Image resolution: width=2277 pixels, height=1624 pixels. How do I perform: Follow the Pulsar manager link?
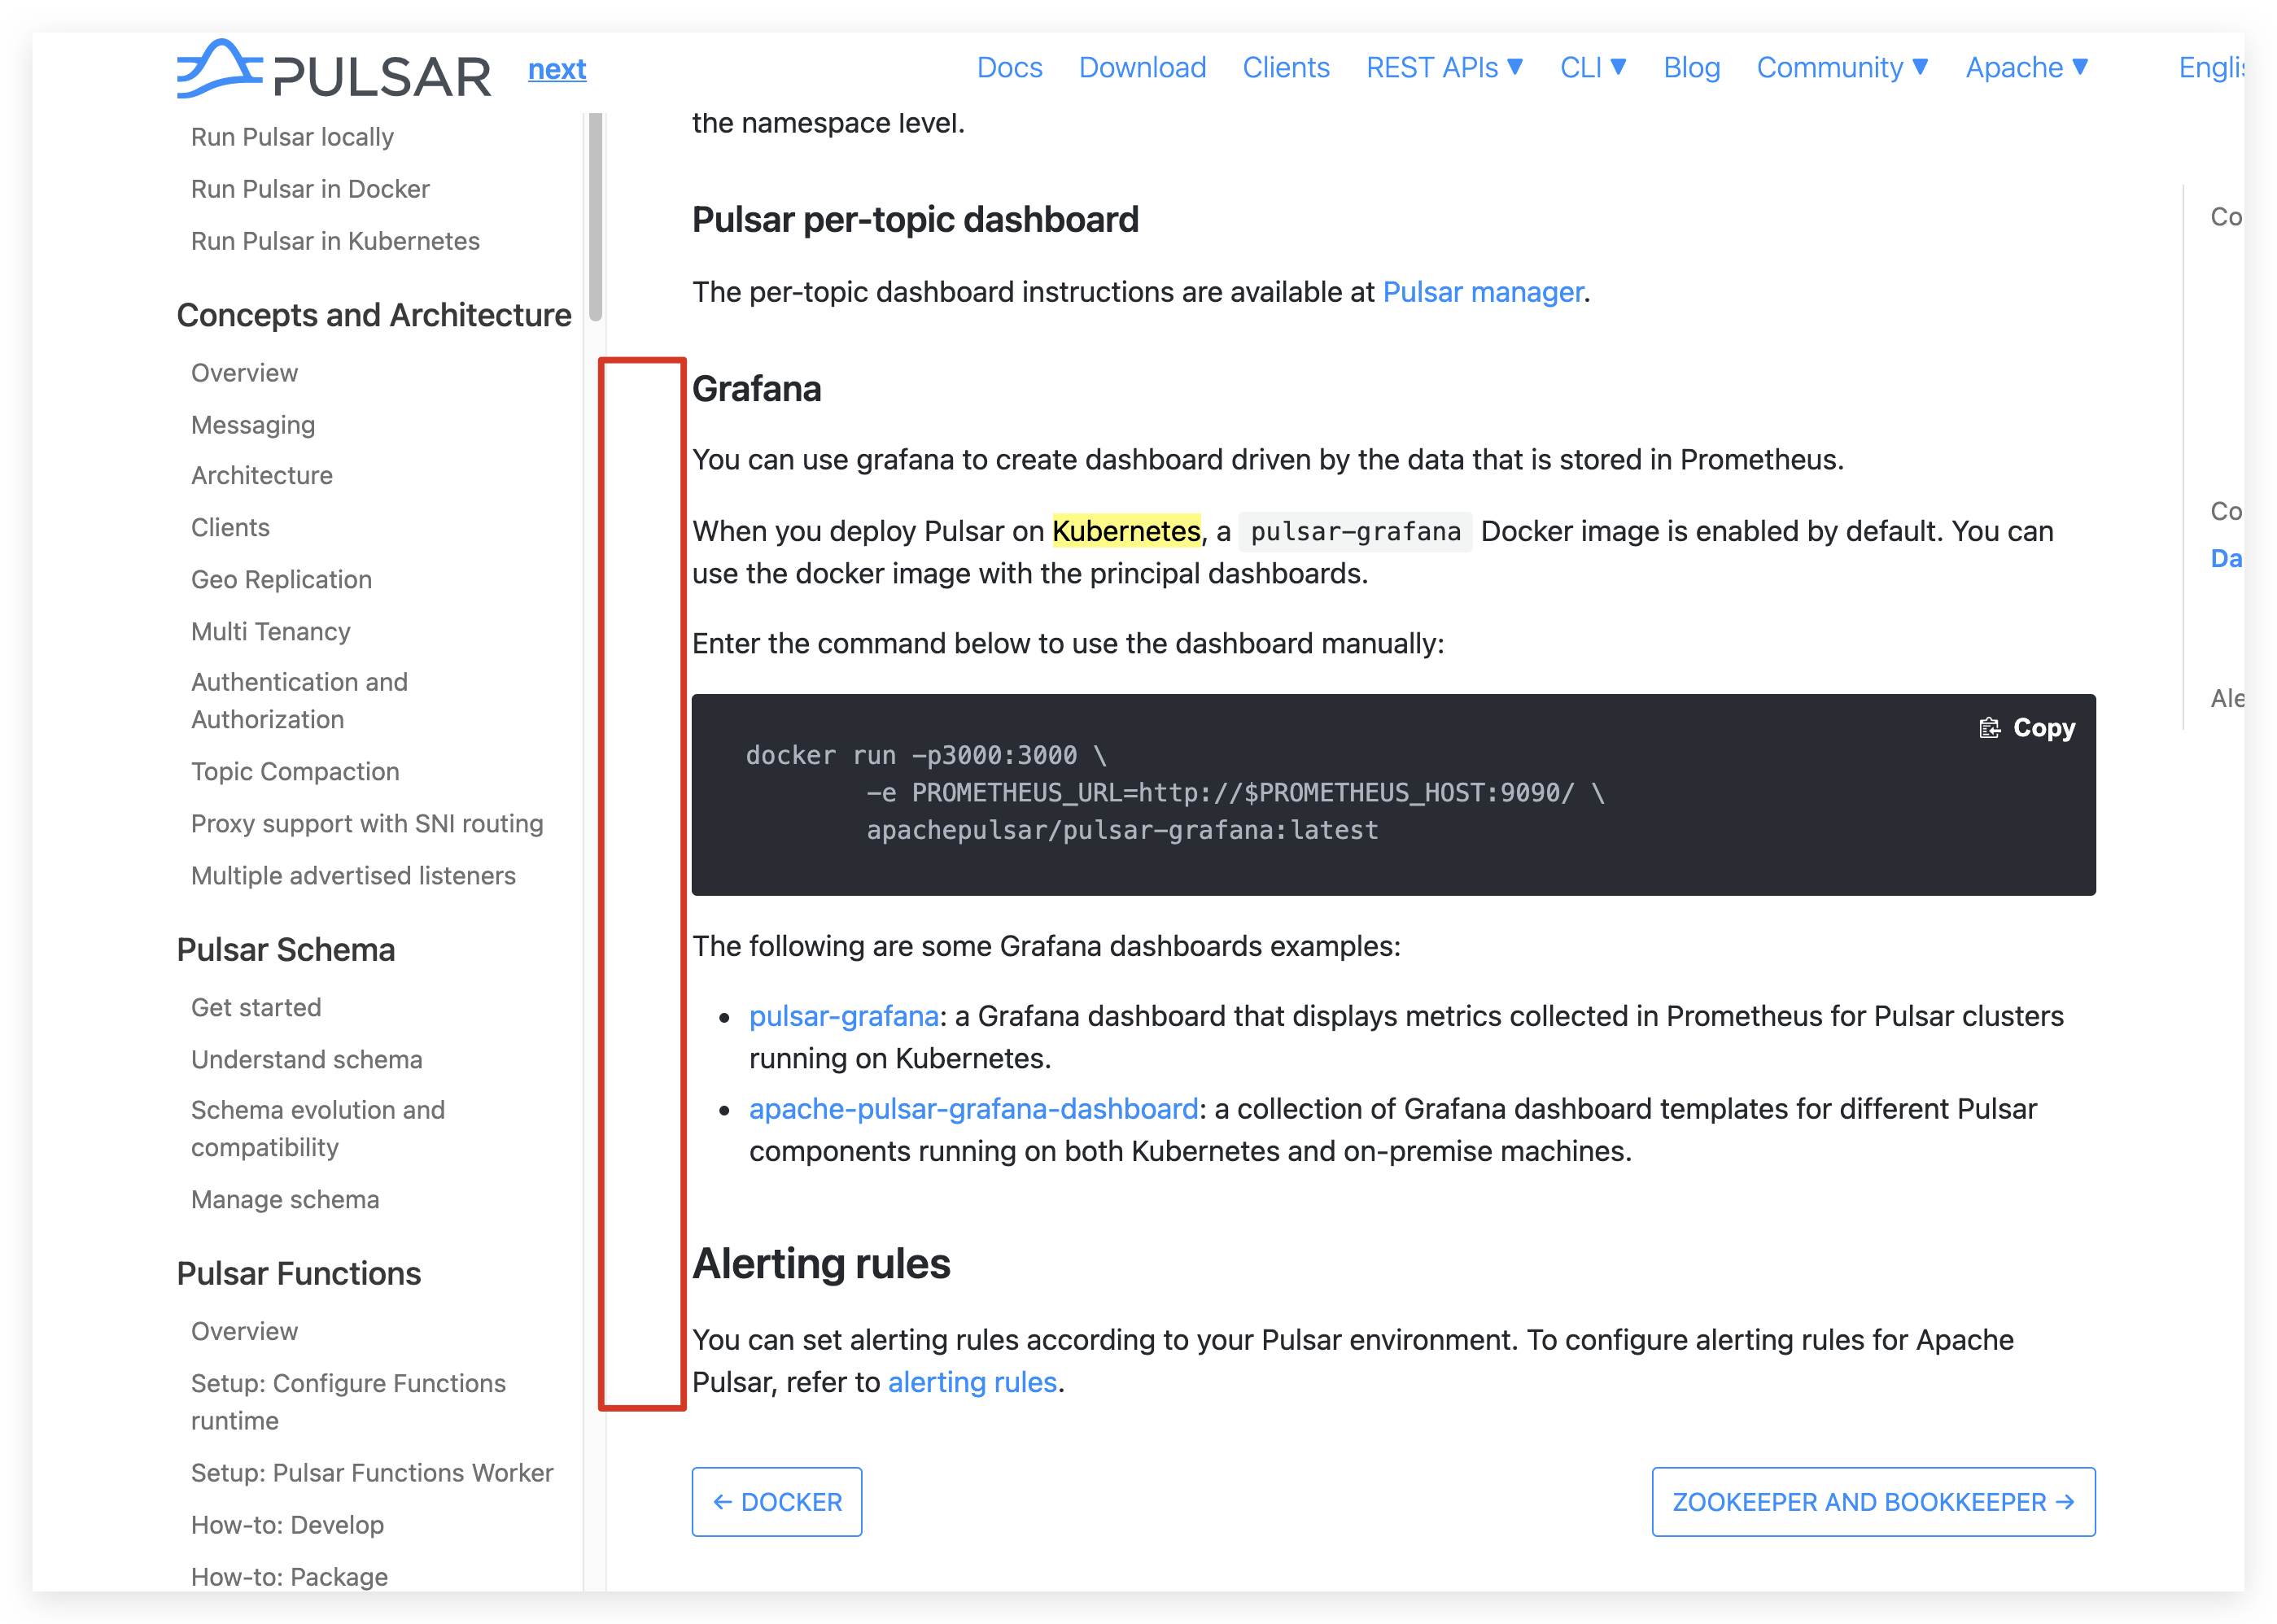tap(1482, 292)
